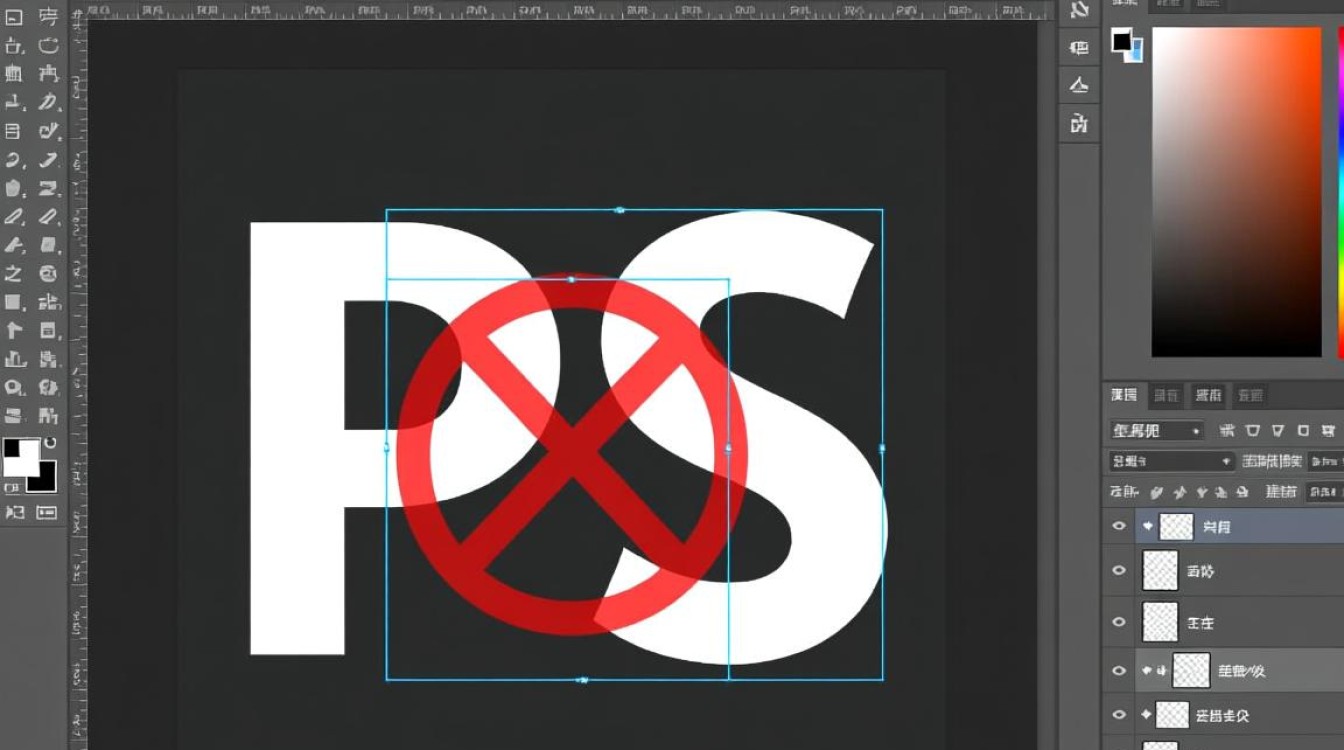Screen dimensions: 1344x750
Task: Open the bottom icon in collapsed panel strip
Action: click(1079, 124)
